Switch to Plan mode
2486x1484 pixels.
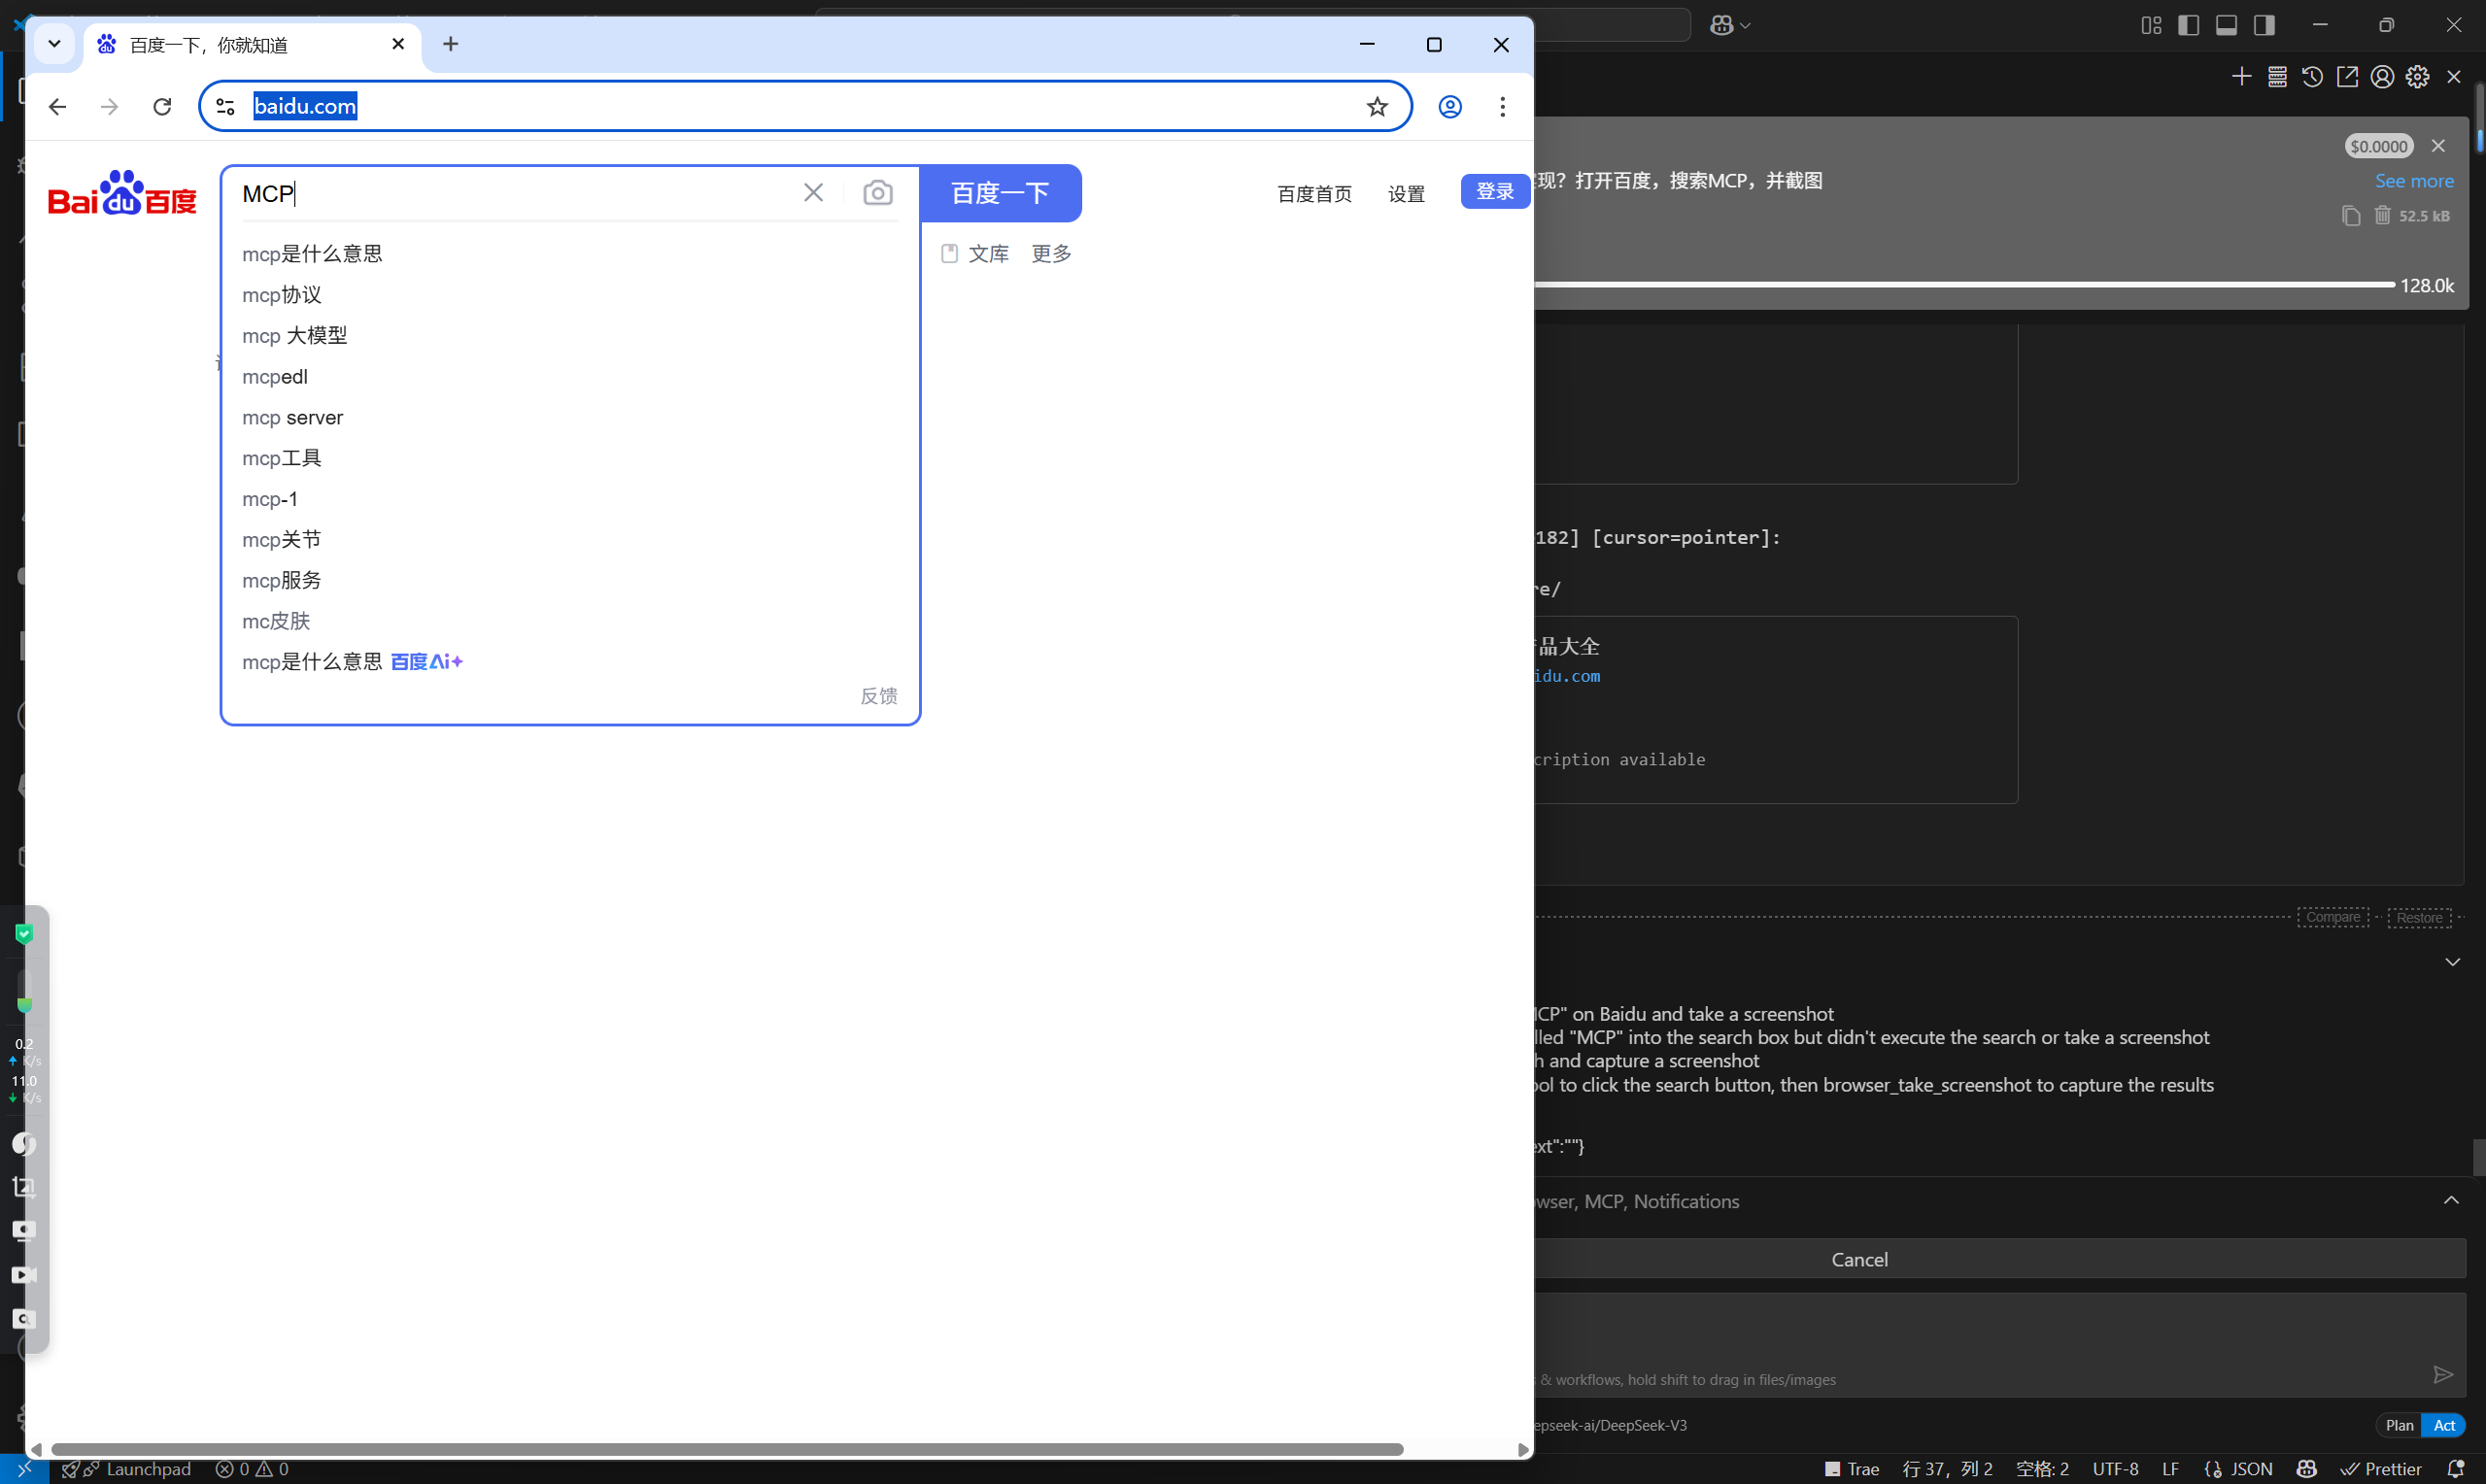(2399, 1425)
